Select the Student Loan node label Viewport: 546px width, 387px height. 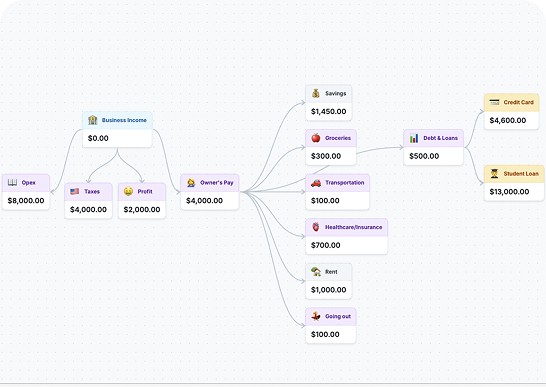(x=521, y=173)
